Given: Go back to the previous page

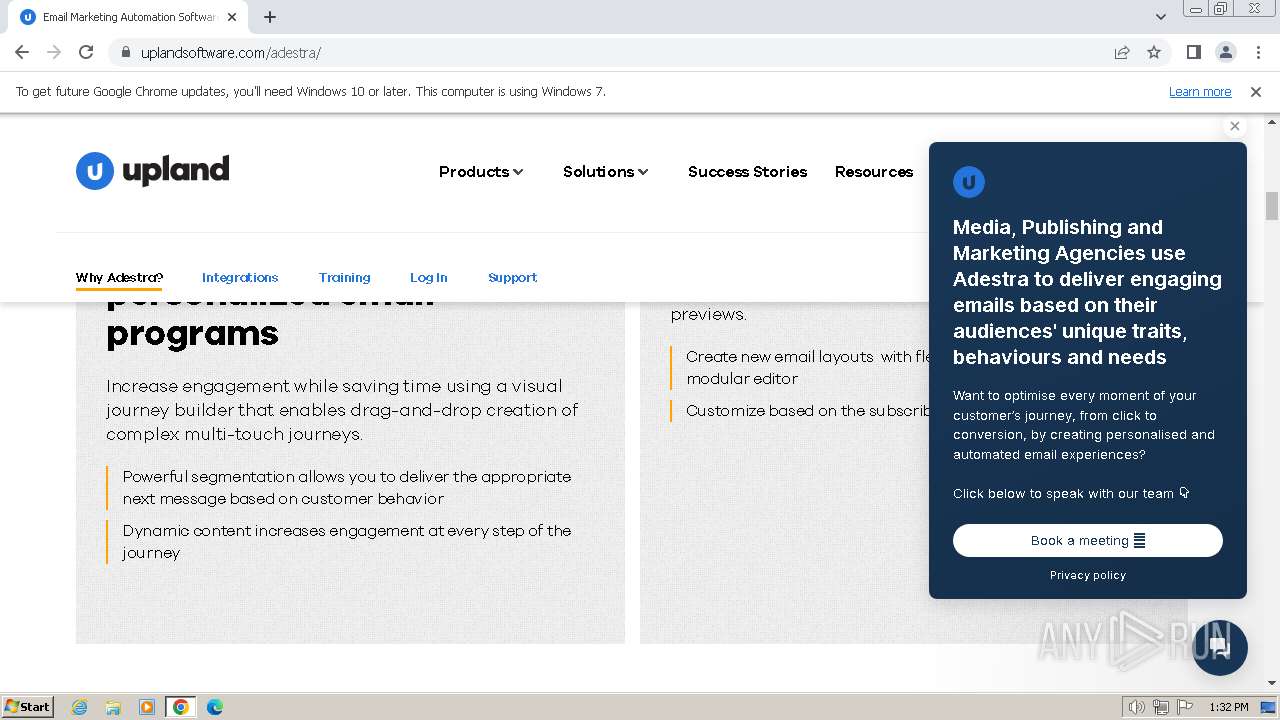Looking at the screenshot, I should tap(22, 52).
